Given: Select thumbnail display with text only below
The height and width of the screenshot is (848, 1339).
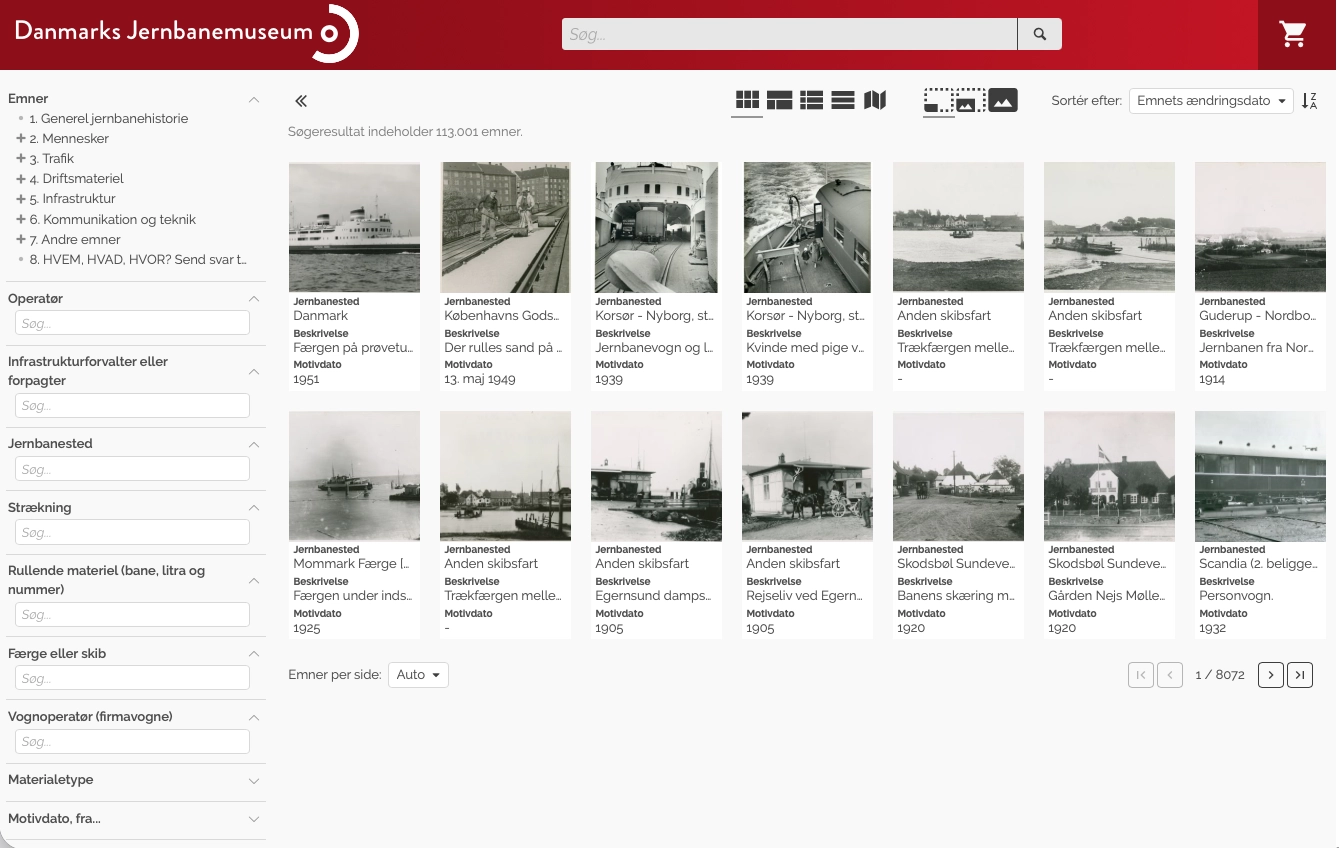Looking at the screenshot, I should click(938, 100).
